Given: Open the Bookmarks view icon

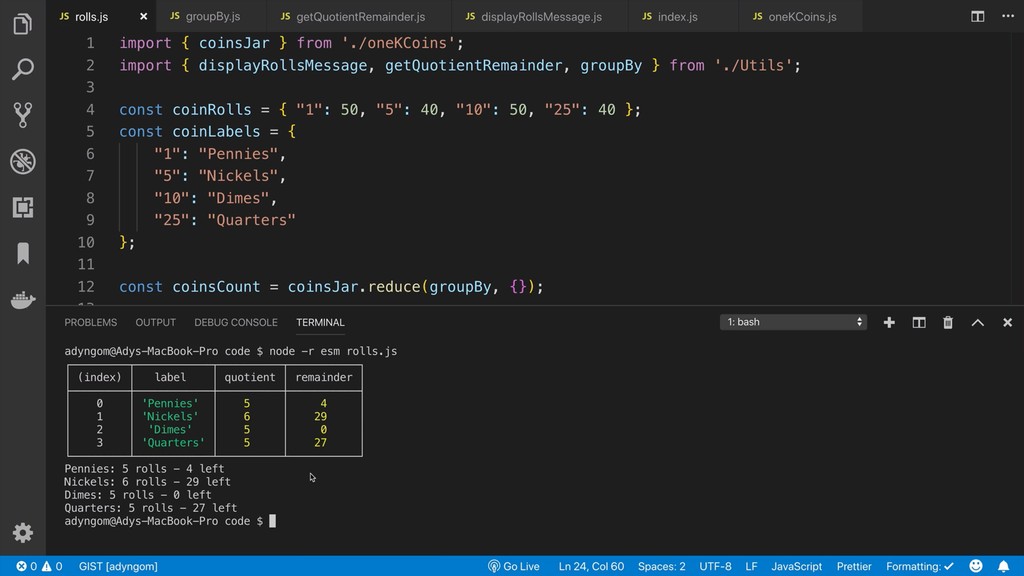Looking at the screenshot, I should [23, 253].
